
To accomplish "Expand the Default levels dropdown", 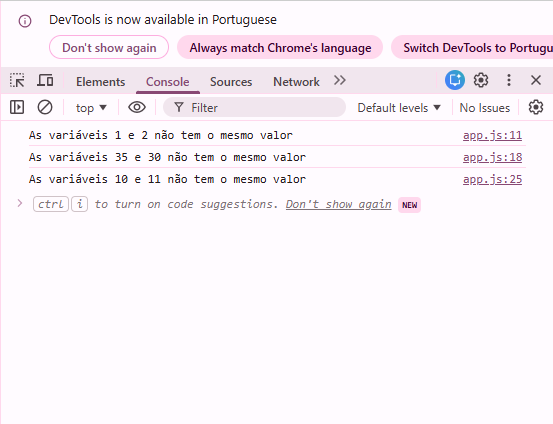I will [399, 108].
